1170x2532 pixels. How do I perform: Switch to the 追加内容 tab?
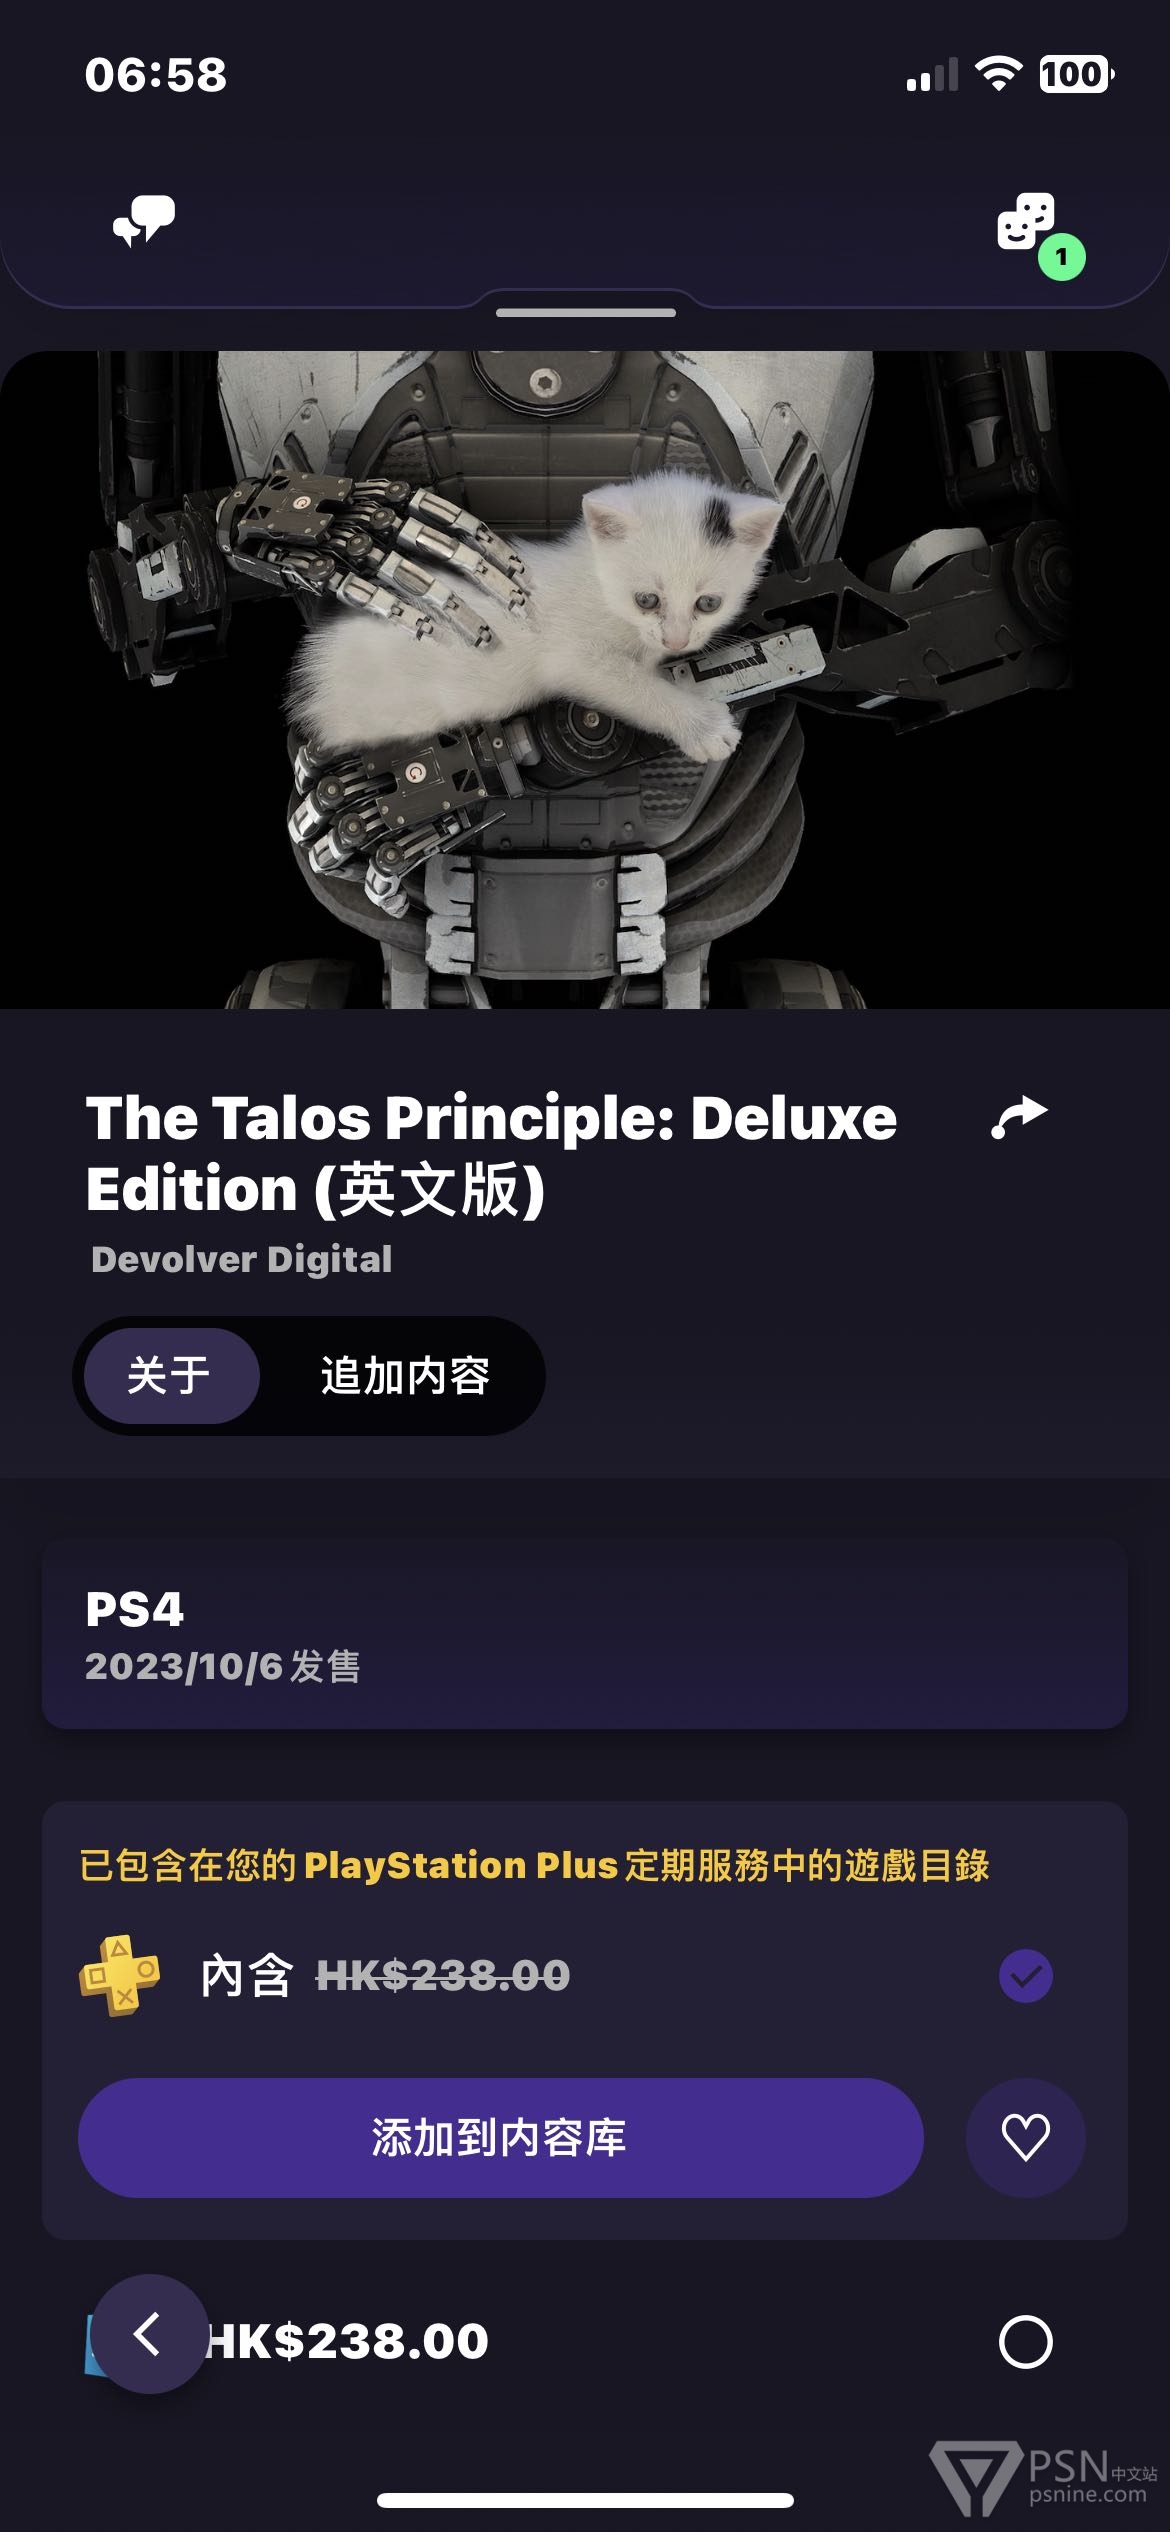(405, 1375)
